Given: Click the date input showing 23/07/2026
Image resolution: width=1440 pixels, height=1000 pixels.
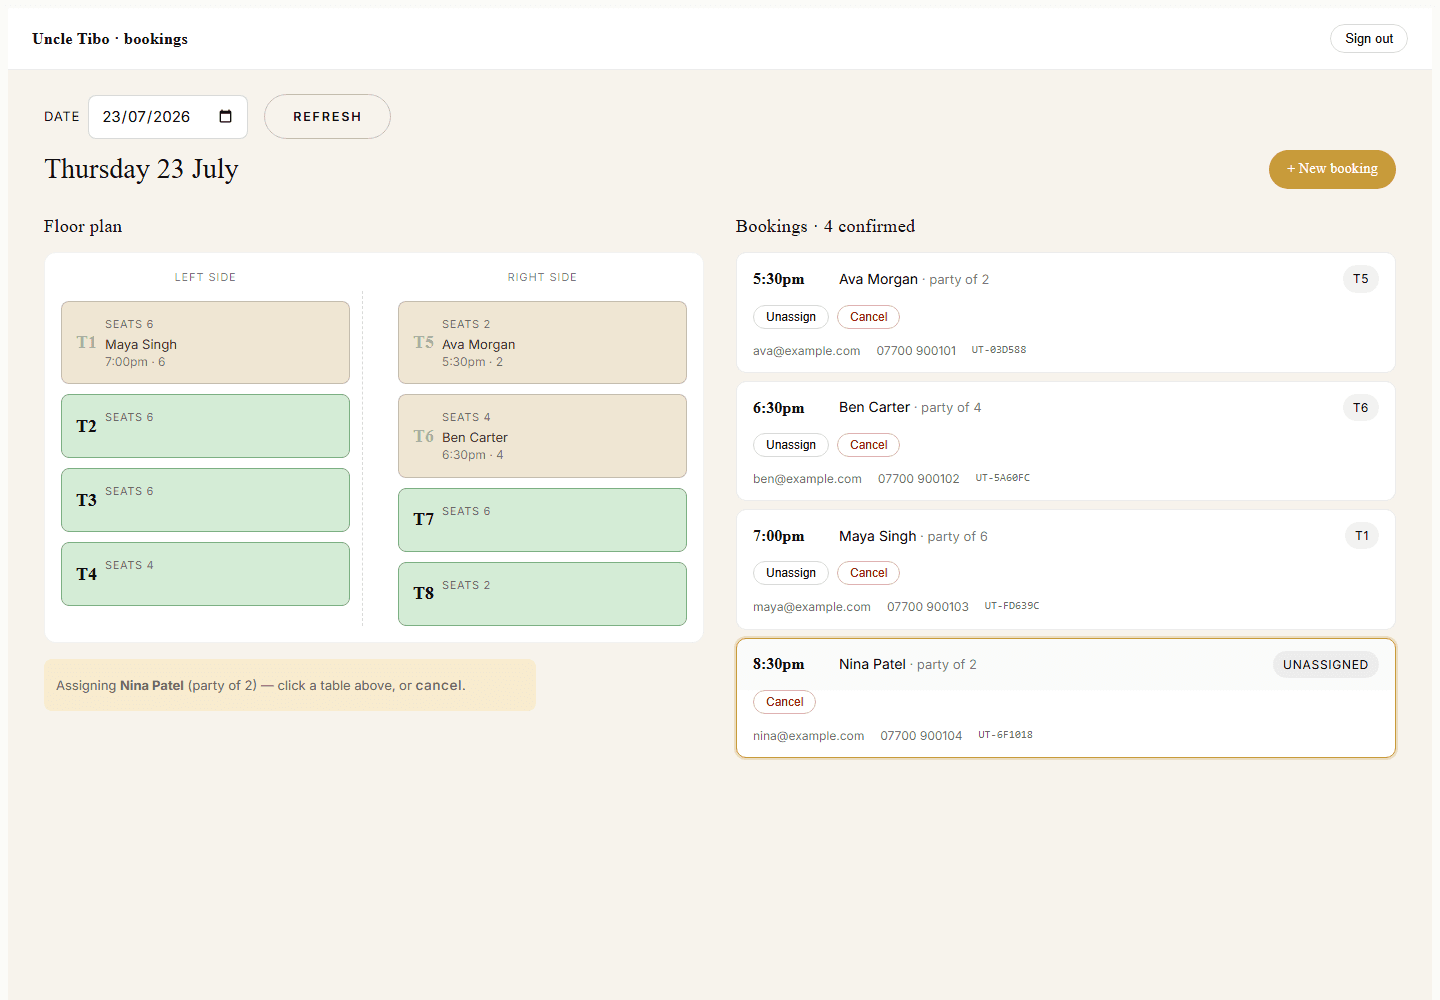Looking at the screenshot, I should point(168,117).
